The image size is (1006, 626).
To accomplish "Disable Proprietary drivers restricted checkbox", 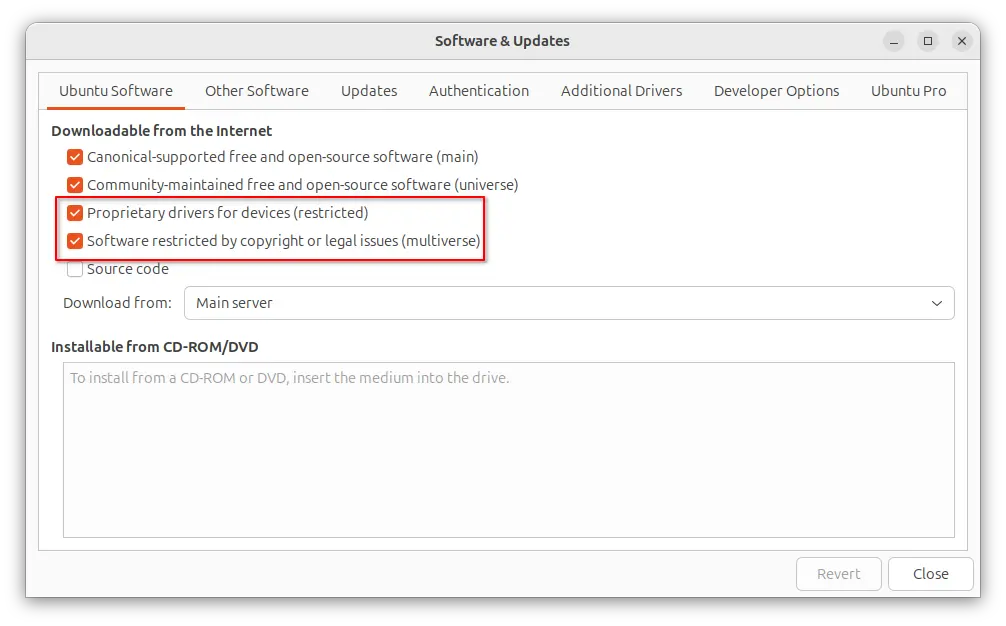I will coord(75,213).
